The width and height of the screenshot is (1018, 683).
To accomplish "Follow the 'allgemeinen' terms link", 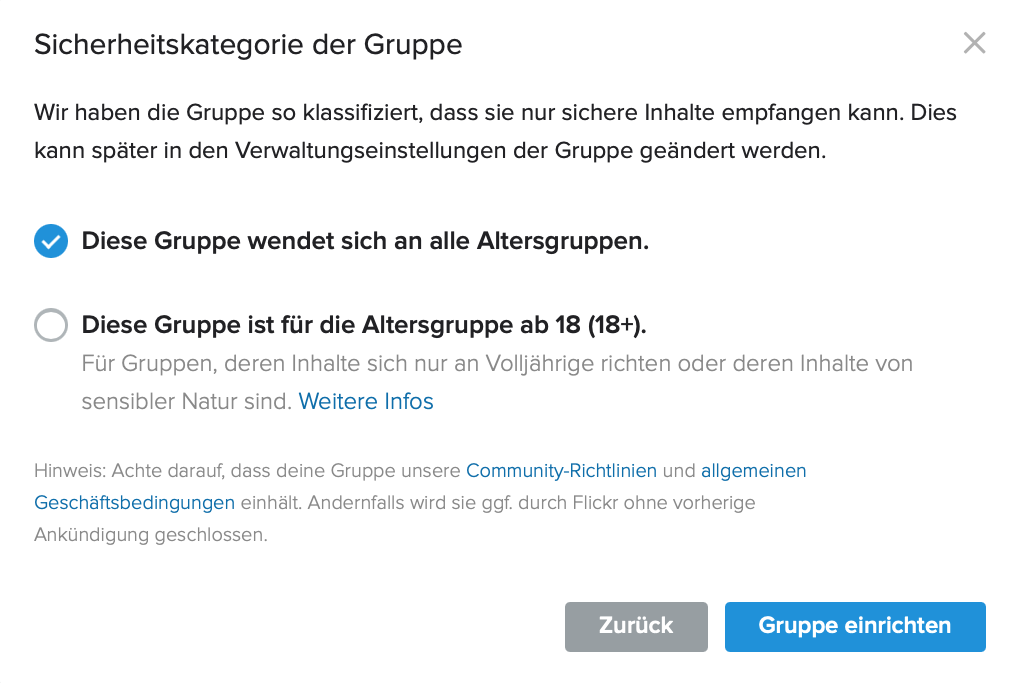I will [753, 470].
